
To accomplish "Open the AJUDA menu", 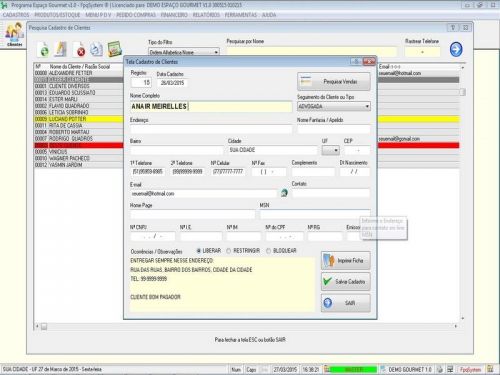I will (x=269, y=15).
